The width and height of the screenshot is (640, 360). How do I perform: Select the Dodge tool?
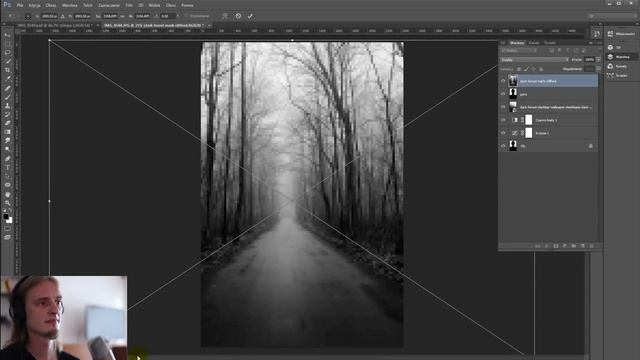7,149
